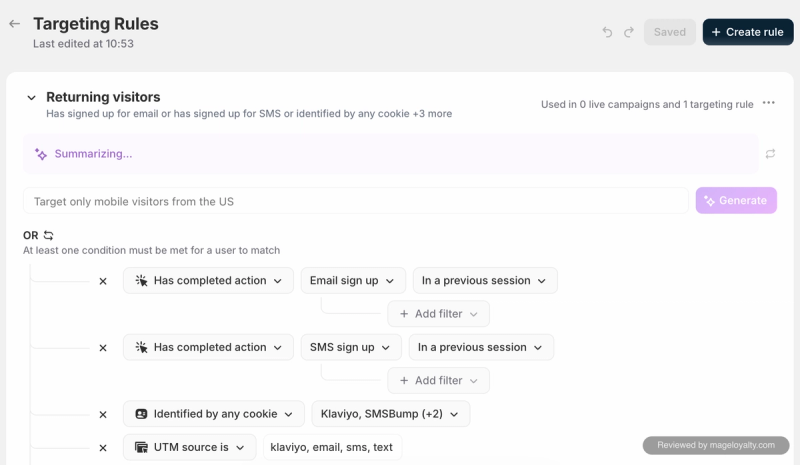Collapse the Returning visitors rule
Image resolution: width=800 pixels, height=465 pixels.
[32, 97]
